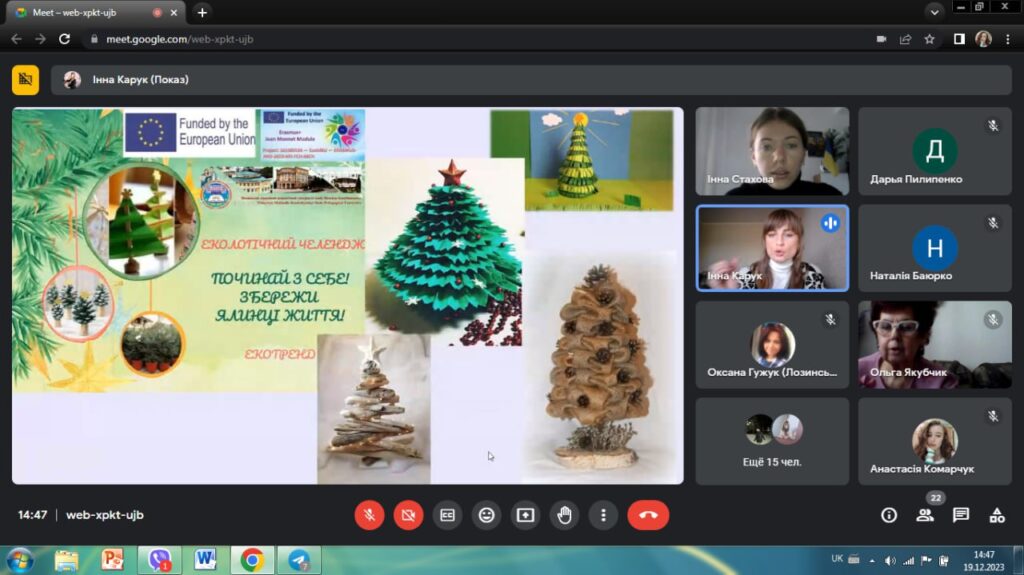The image size is (1024, 575).
Task: Click the shared presentation slide
Action: click(347, 295)
